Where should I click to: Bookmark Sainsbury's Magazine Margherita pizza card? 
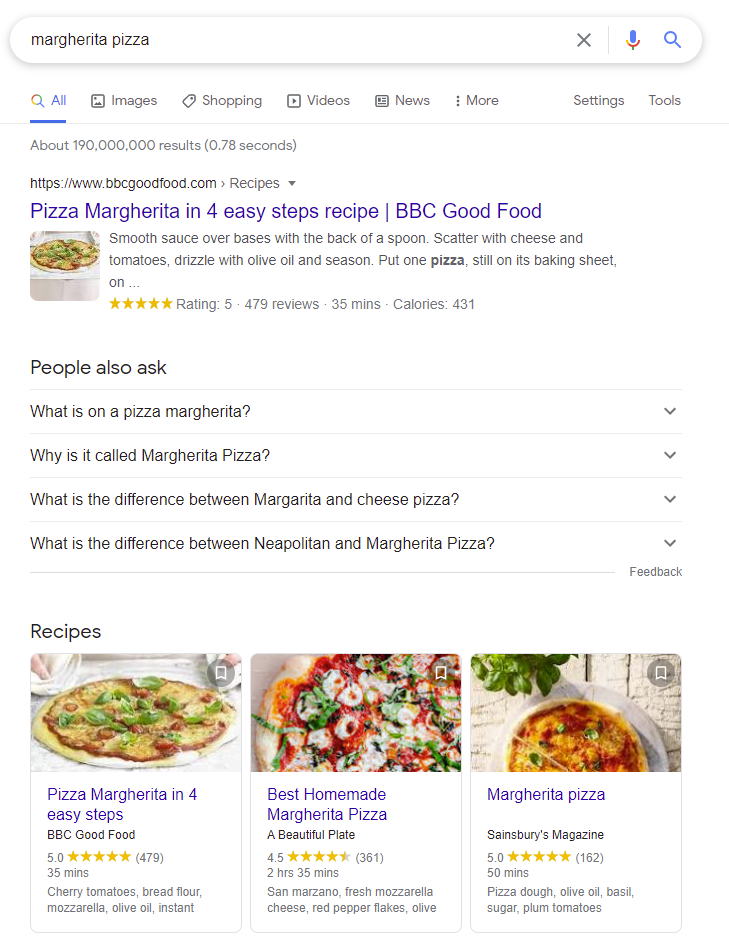(x=661, y=672)
